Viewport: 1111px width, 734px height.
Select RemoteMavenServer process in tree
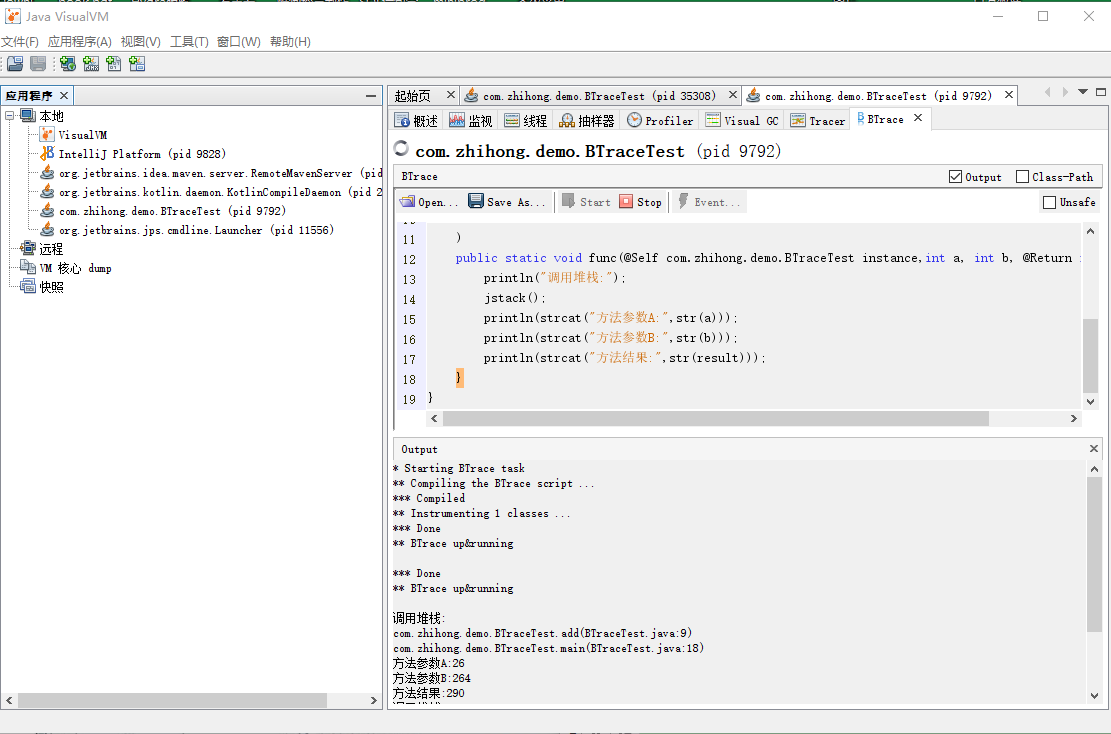[x=220, y=173]
